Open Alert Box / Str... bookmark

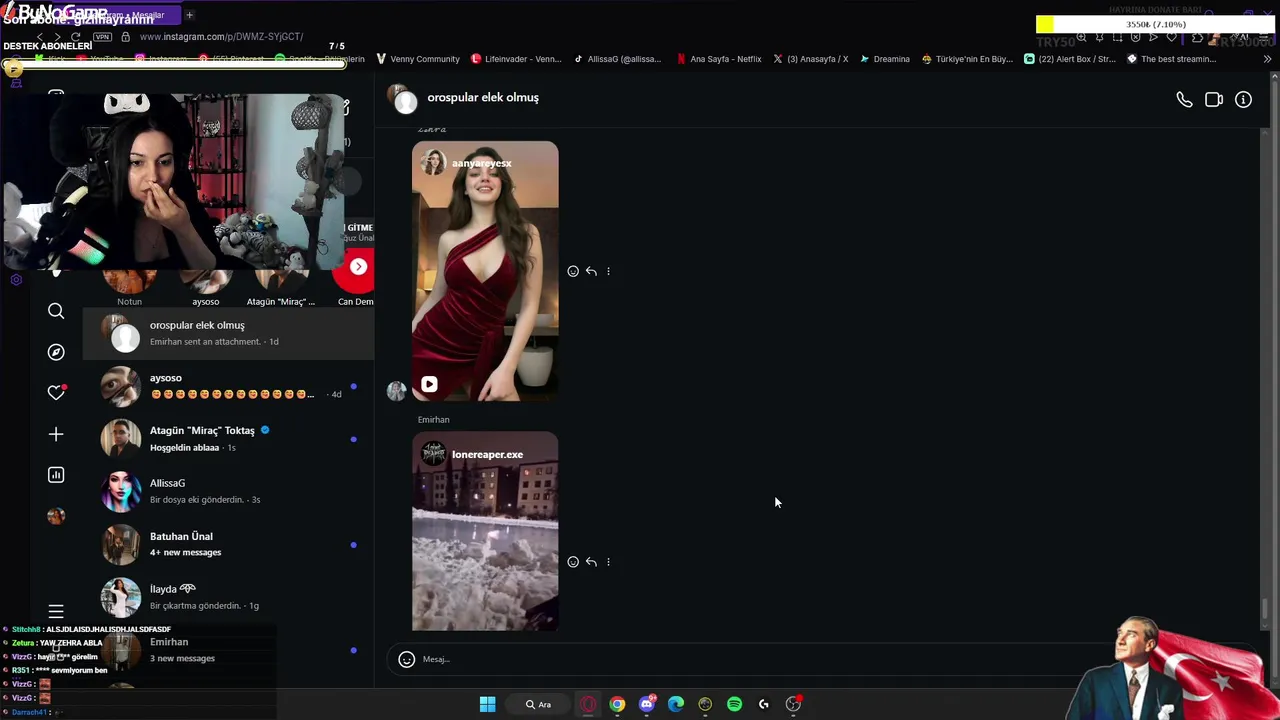tap(1070, 59)
